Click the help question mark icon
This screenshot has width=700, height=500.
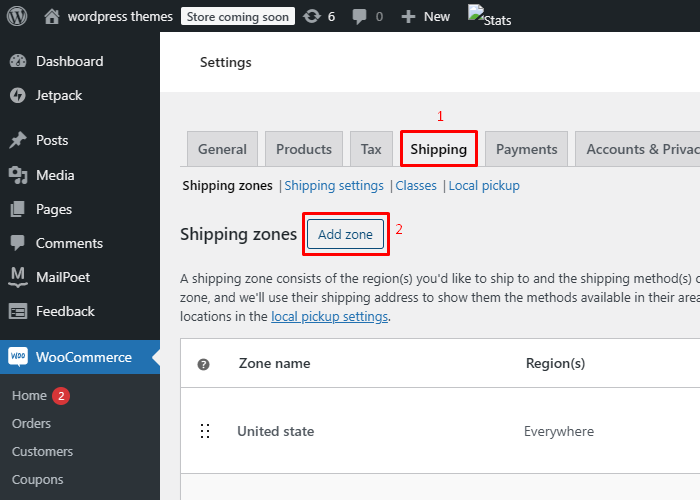[x=204, y=364]
